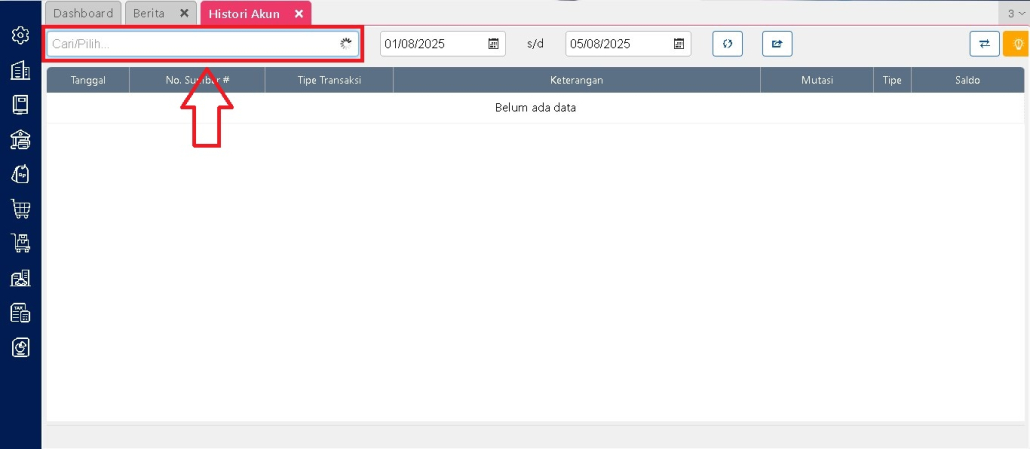Click the orange lightbulb tips button

tap(1016, 44)
